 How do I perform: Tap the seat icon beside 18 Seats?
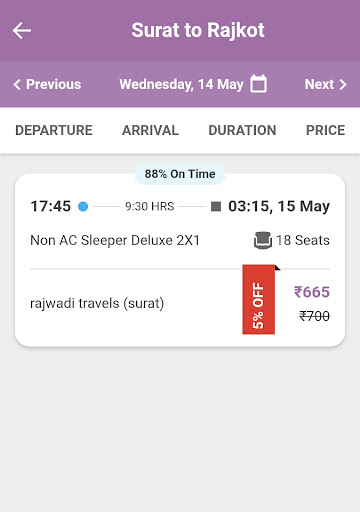[263, 240]
